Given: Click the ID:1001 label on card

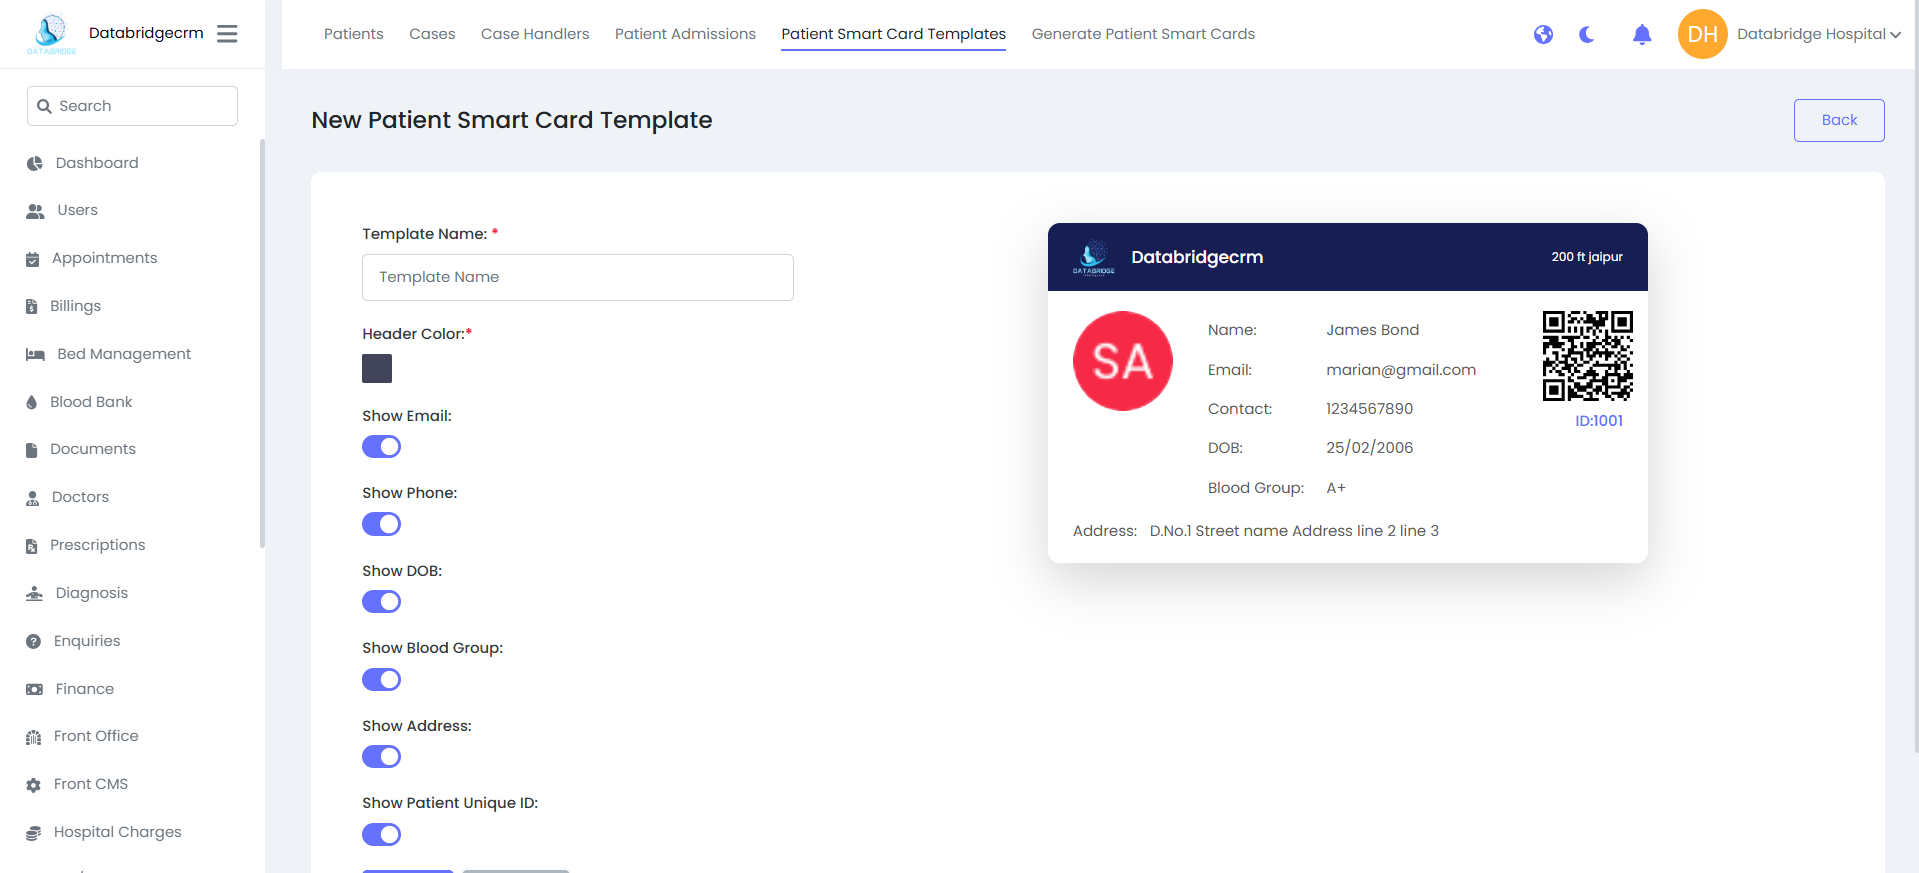Looking at the screenshot, I should 1599,421.
